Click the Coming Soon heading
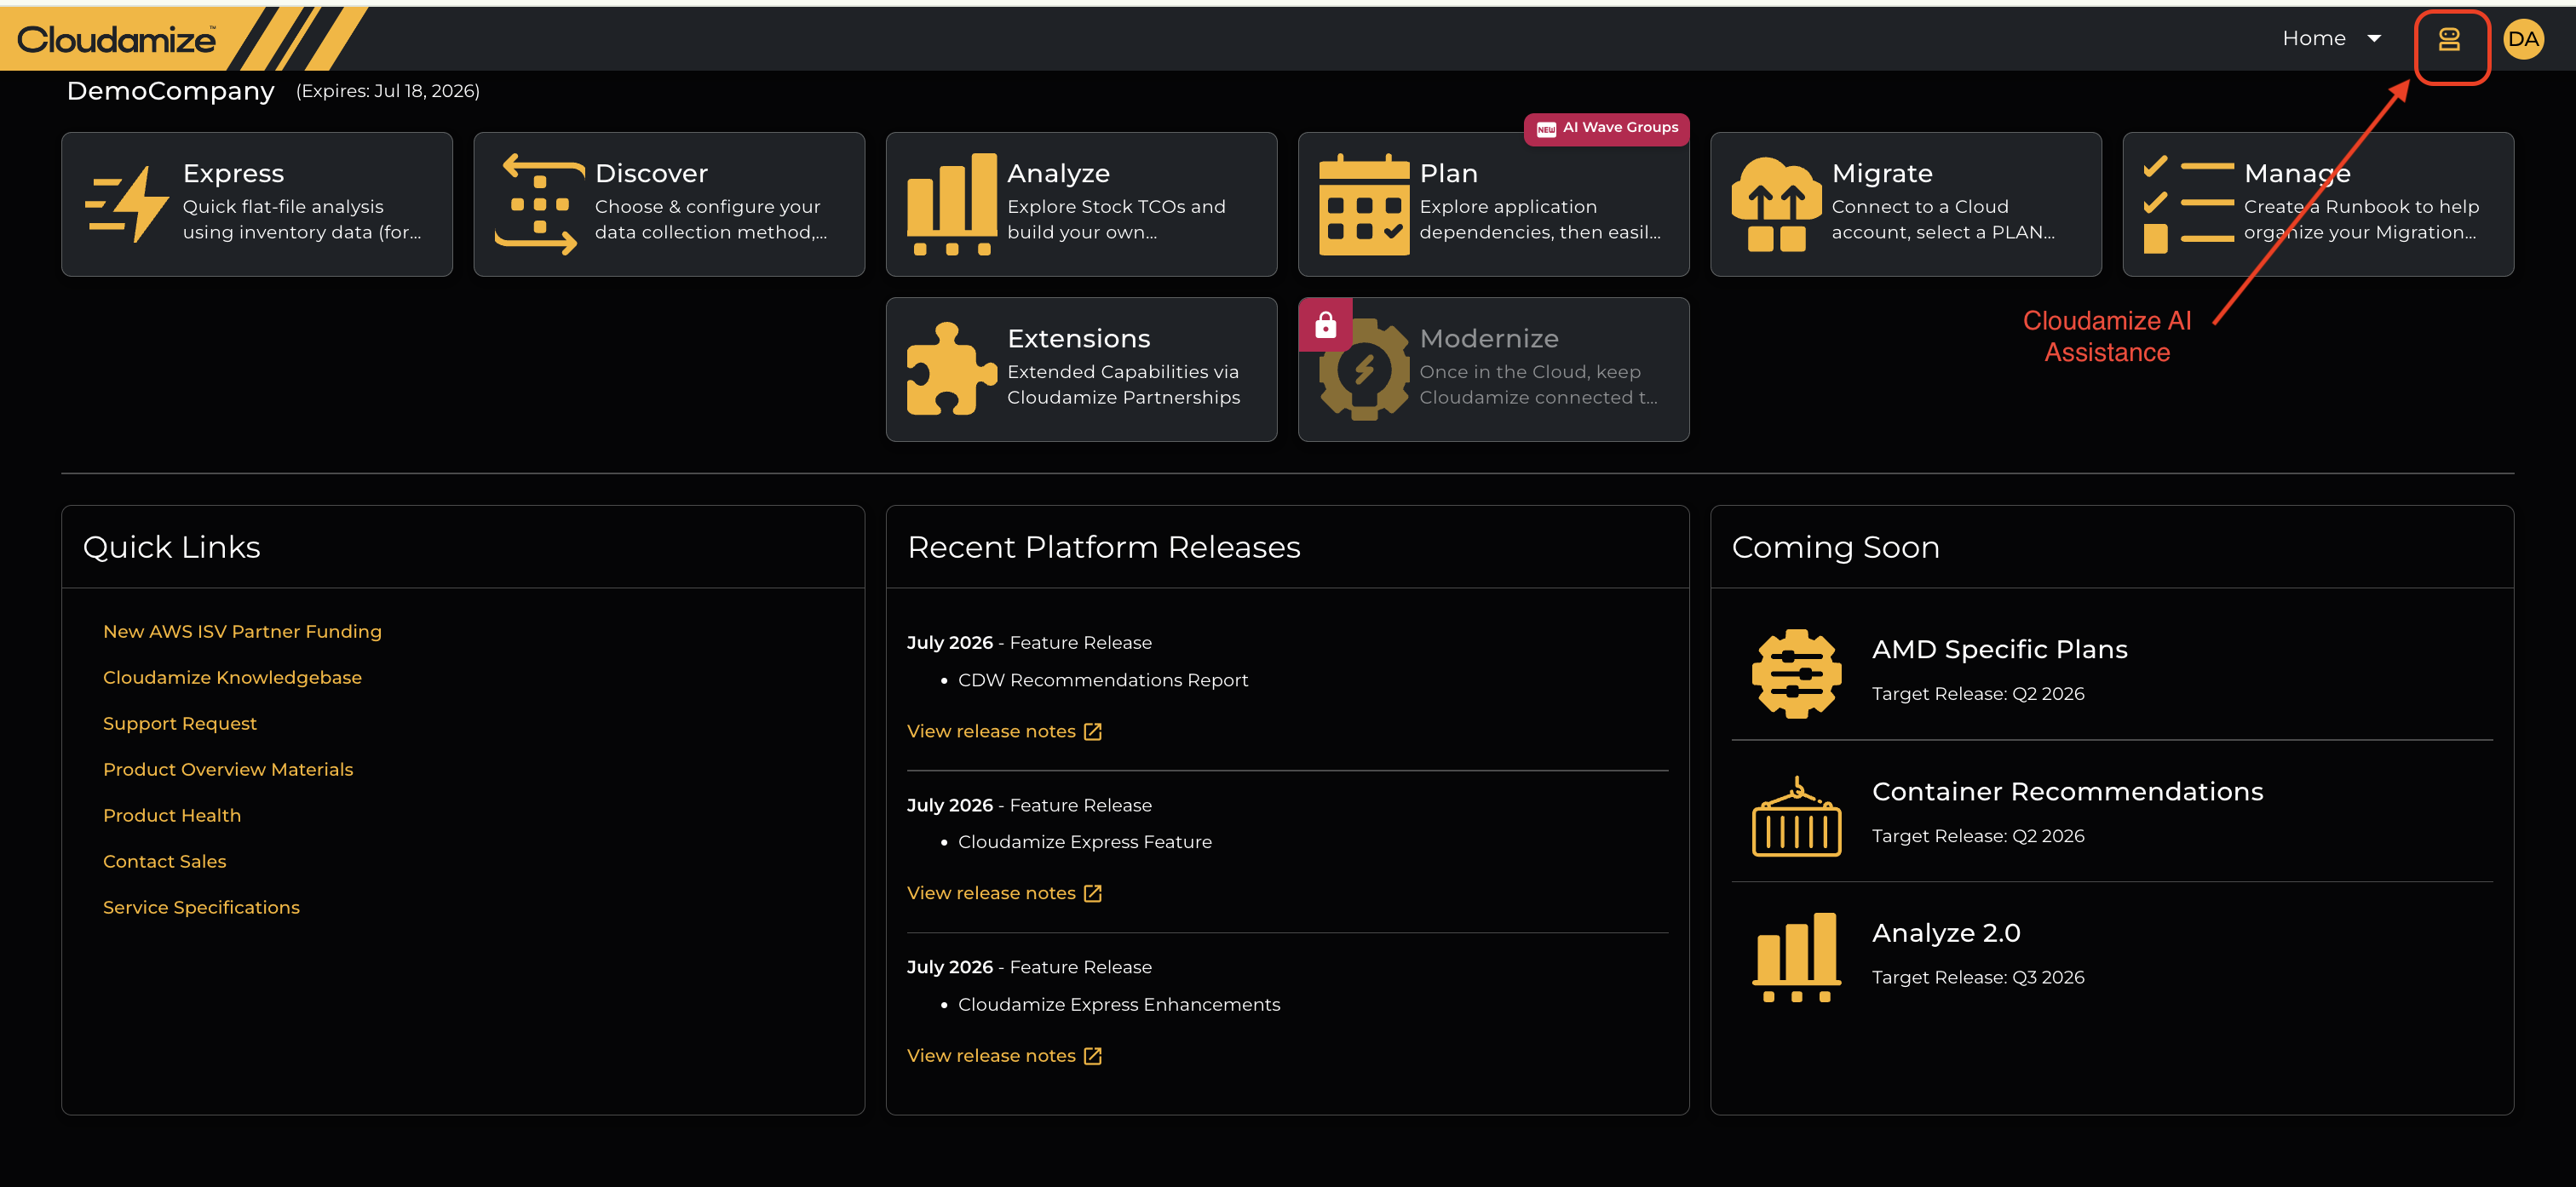The height and width of the screenshot is (1187, 2576). [x=1835, y=548]
